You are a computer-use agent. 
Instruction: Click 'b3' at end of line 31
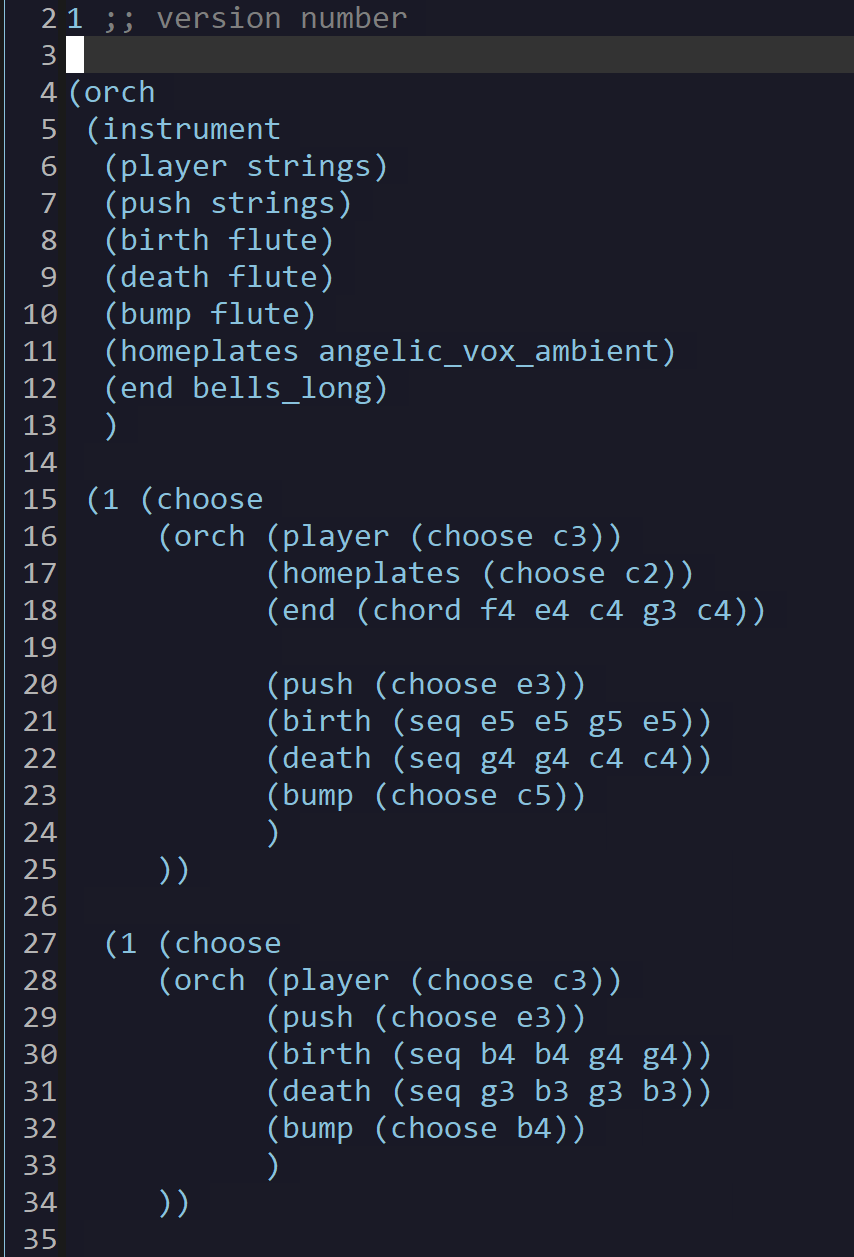click(660, 1091)
